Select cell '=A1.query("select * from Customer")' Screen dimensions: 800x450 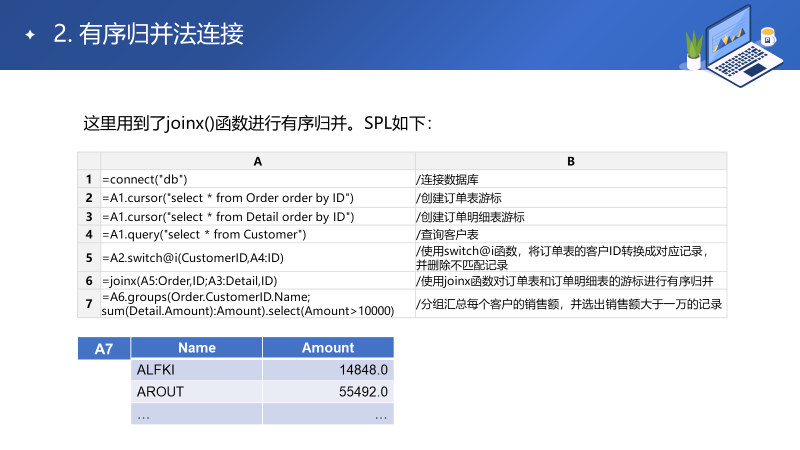click(258, 234)
